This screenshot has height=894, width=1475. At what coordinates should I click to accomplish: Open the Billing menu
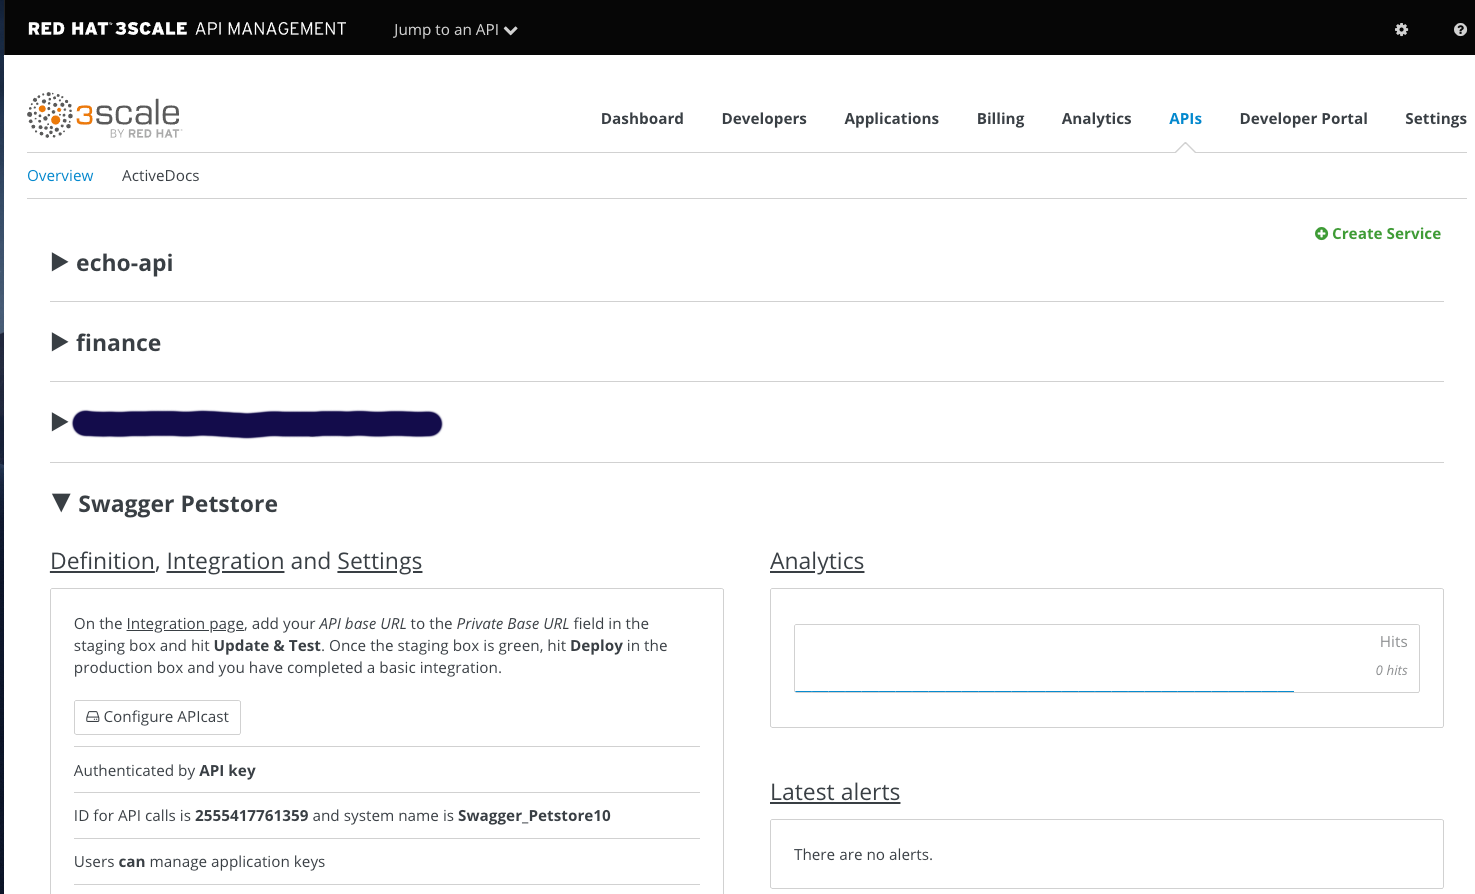[1000, 118]
